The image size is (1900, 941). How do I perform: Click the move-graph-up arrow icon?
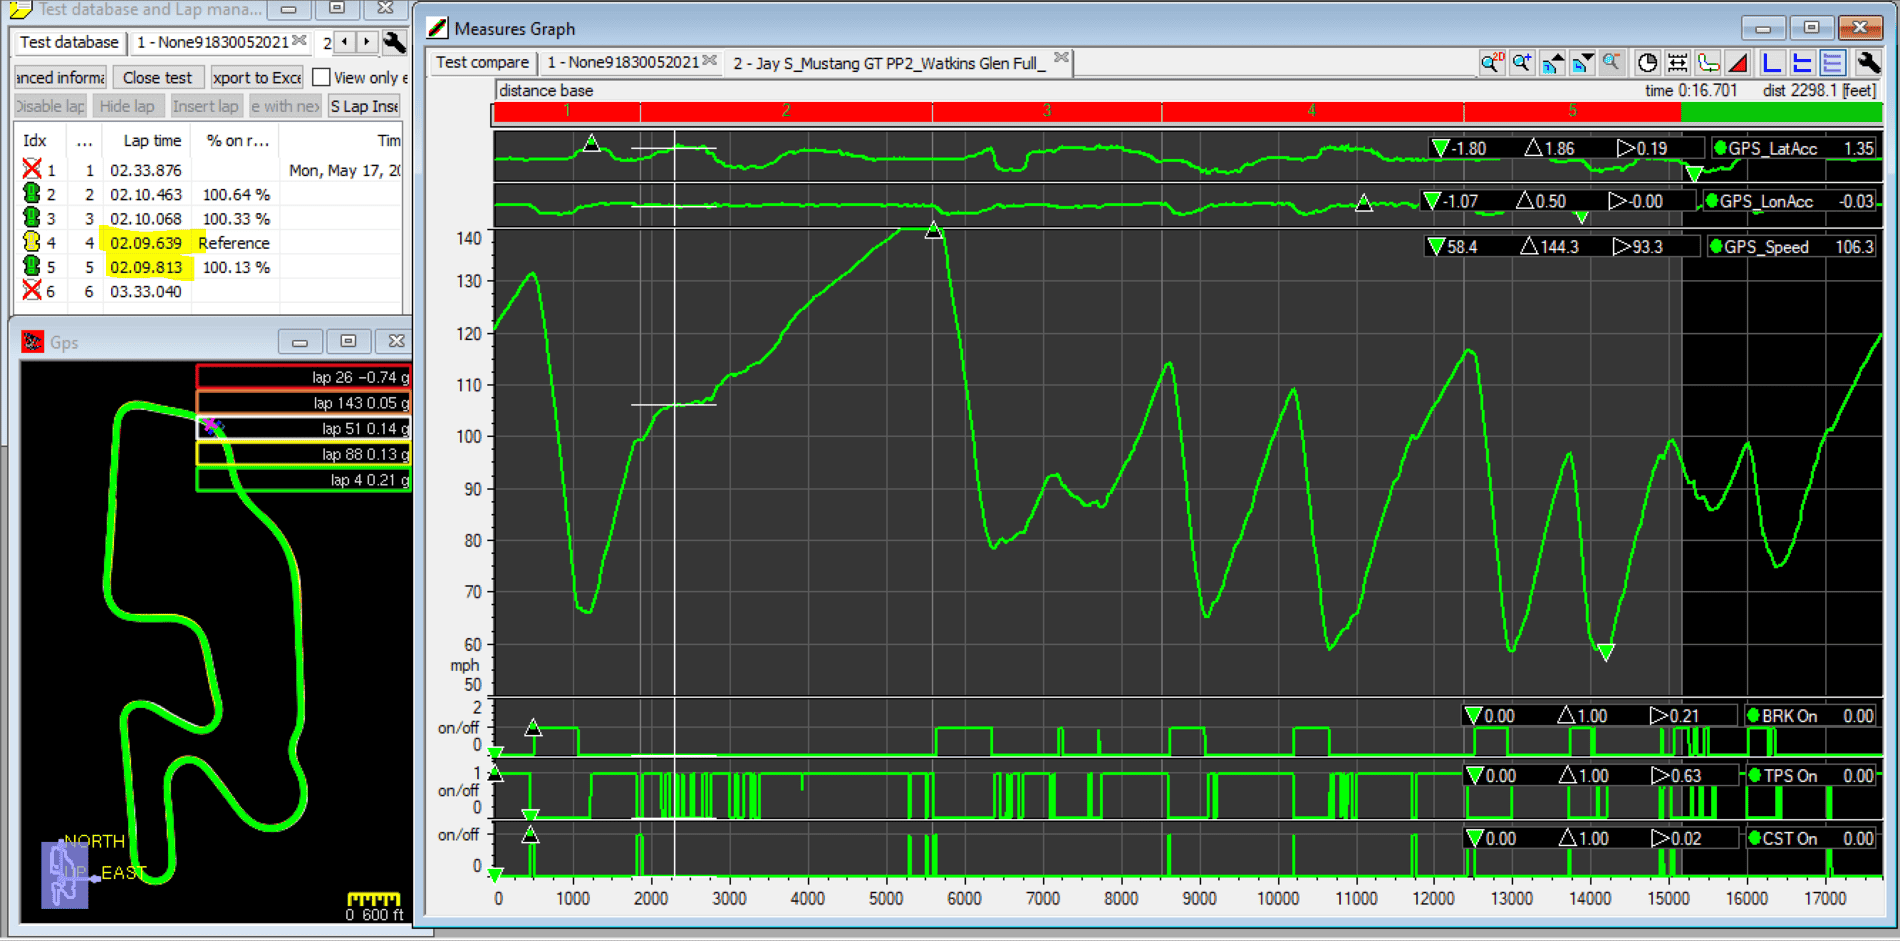pyautogui.click(x=1552, y=63)
